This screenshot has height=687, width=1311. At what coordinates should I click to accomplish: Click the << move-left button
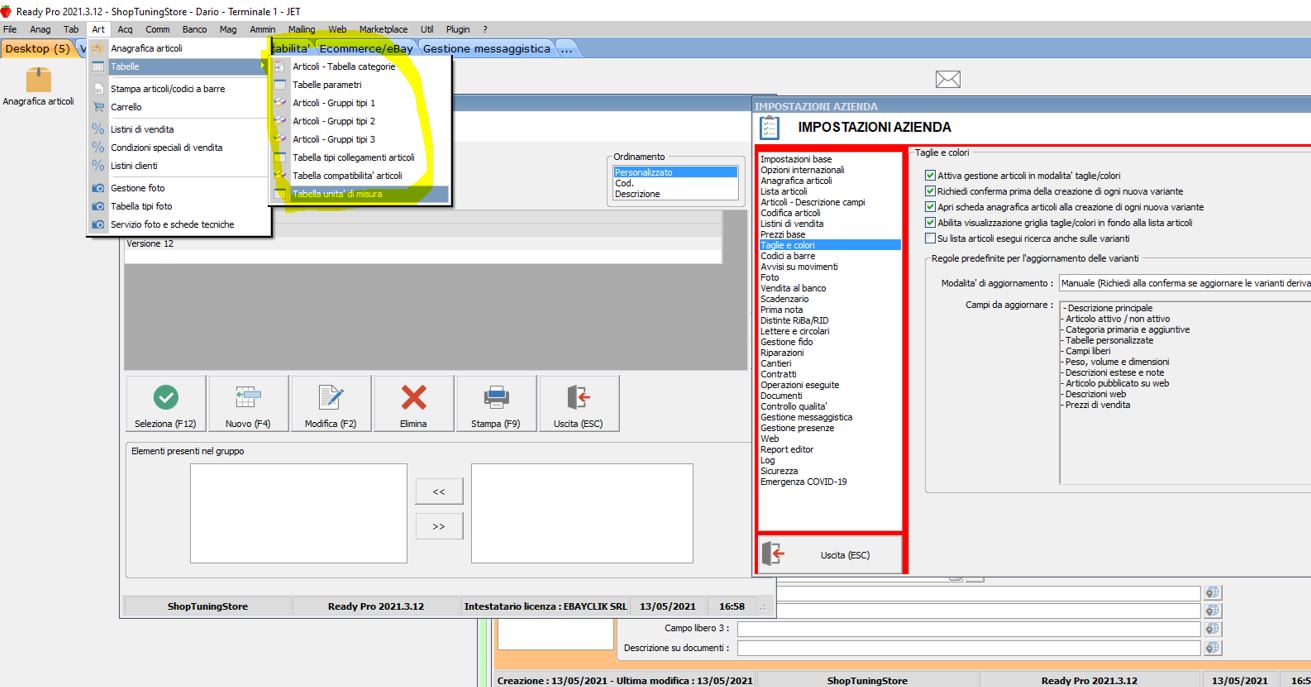(x=438, y=492)
